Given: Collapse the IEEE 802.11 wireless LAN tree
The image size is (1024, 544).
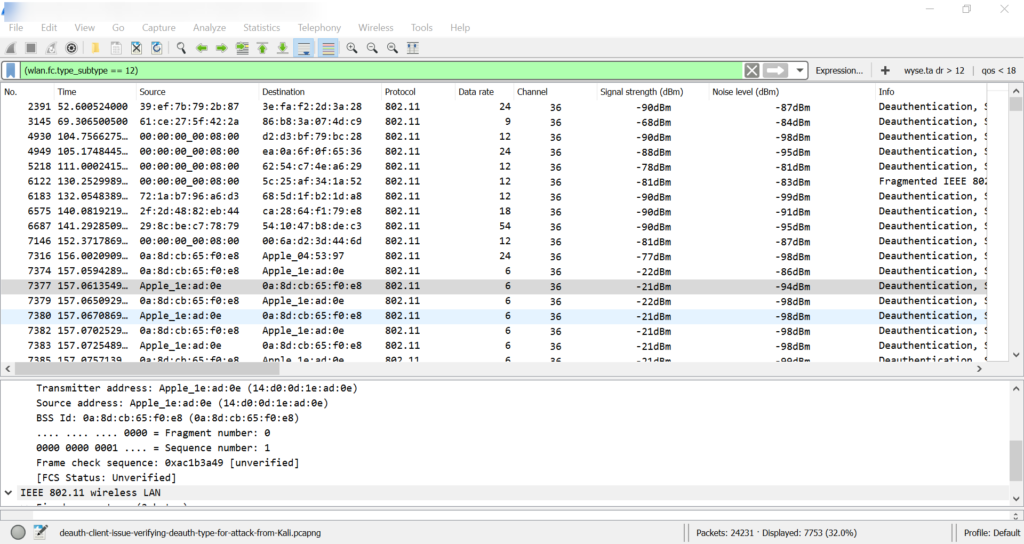Looking at the screenshot, I should (10, 493).
